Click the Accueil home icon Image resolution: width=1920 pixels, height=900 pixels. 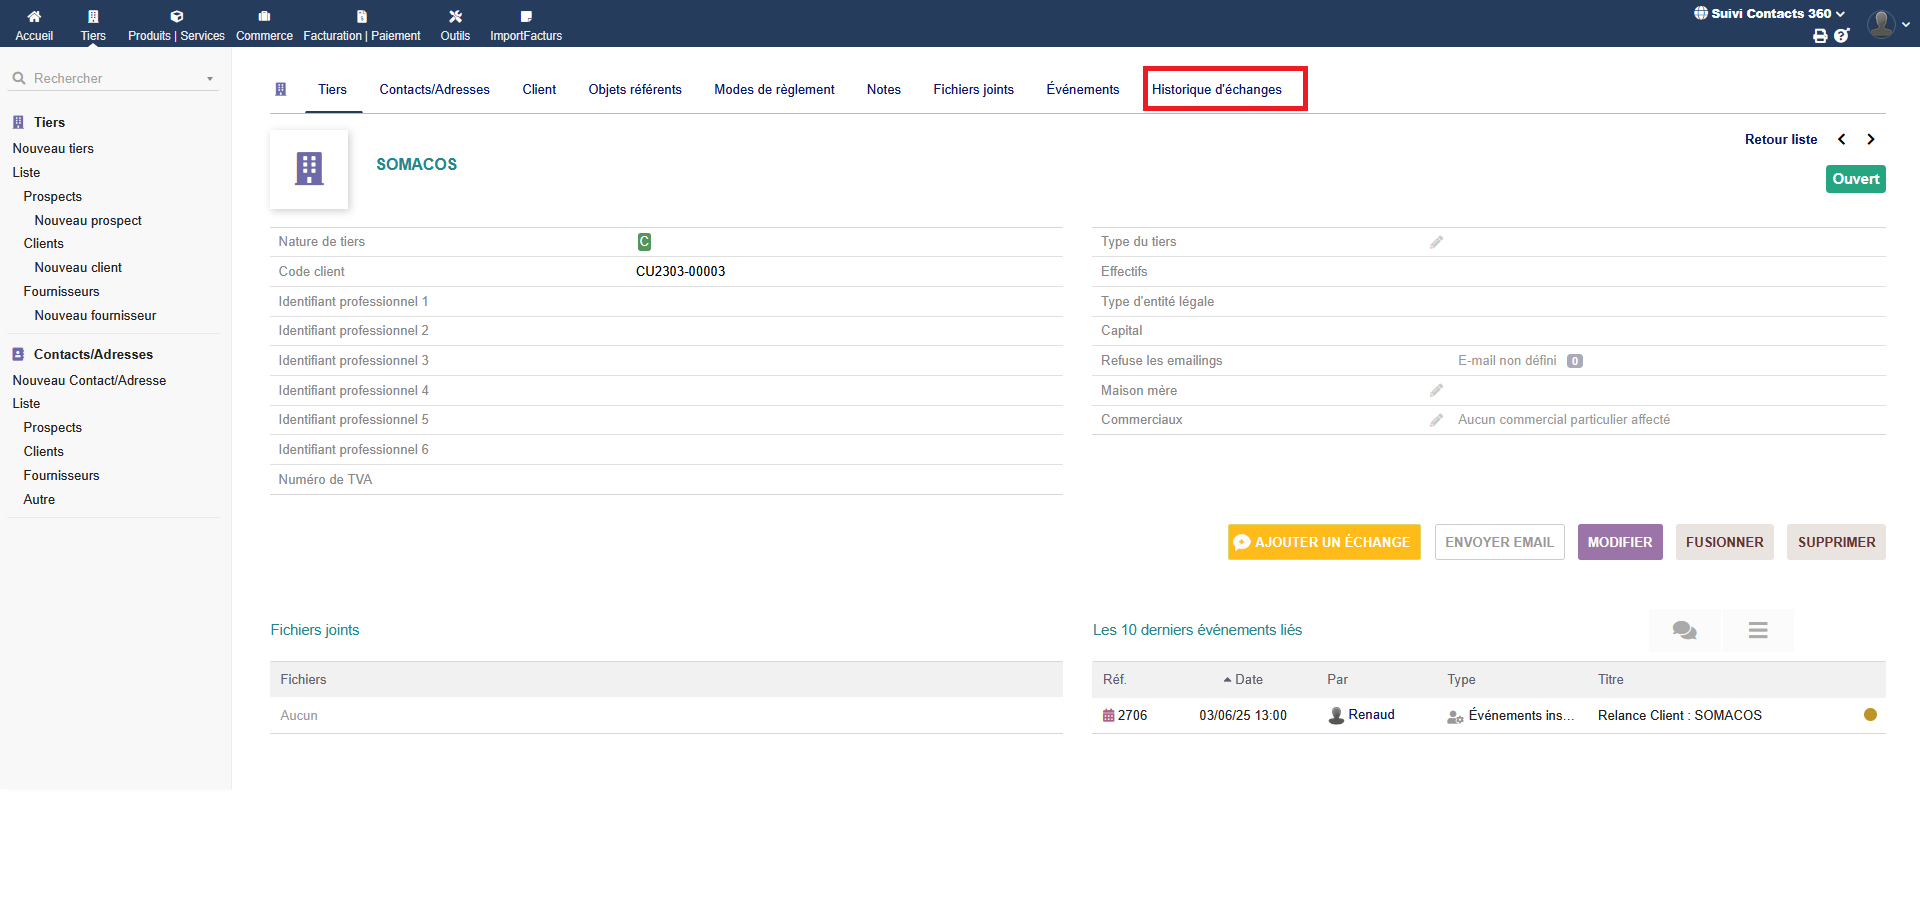34,17
